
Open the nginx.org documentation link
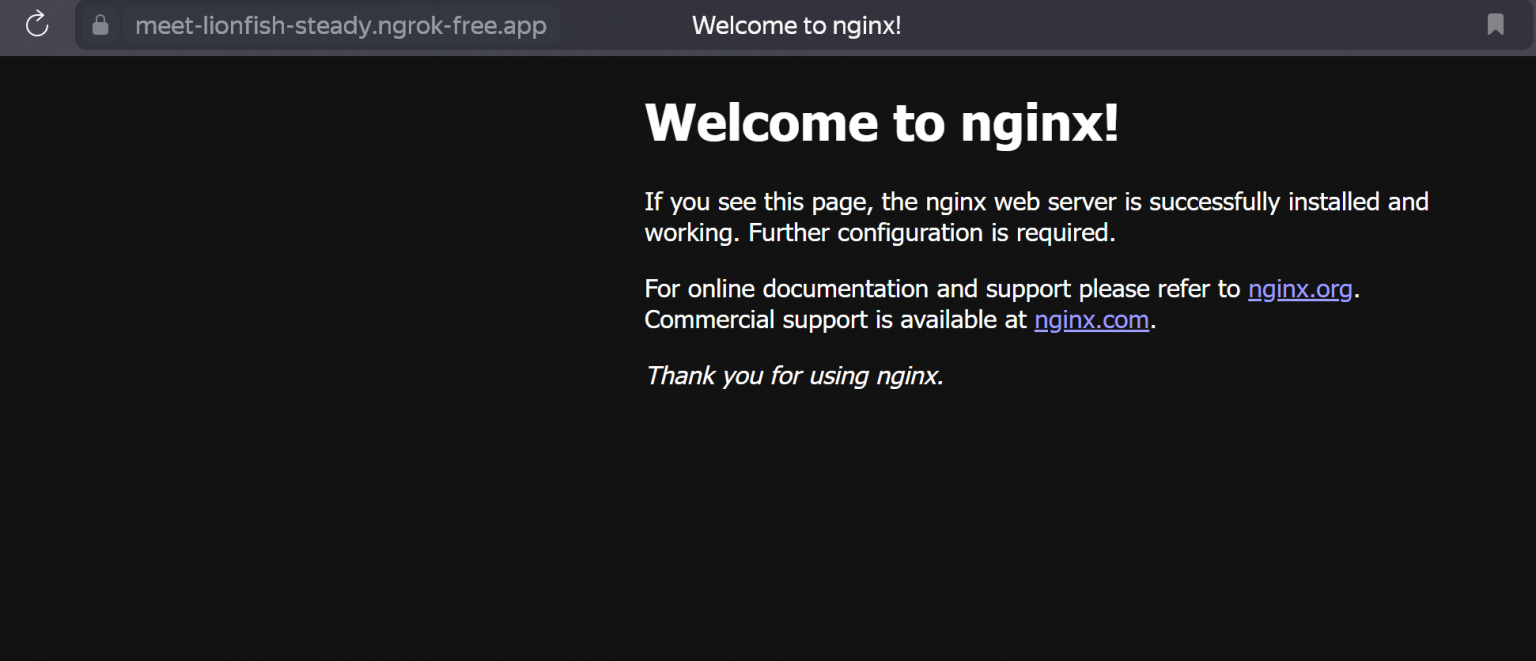click(x=1299, y=289)
